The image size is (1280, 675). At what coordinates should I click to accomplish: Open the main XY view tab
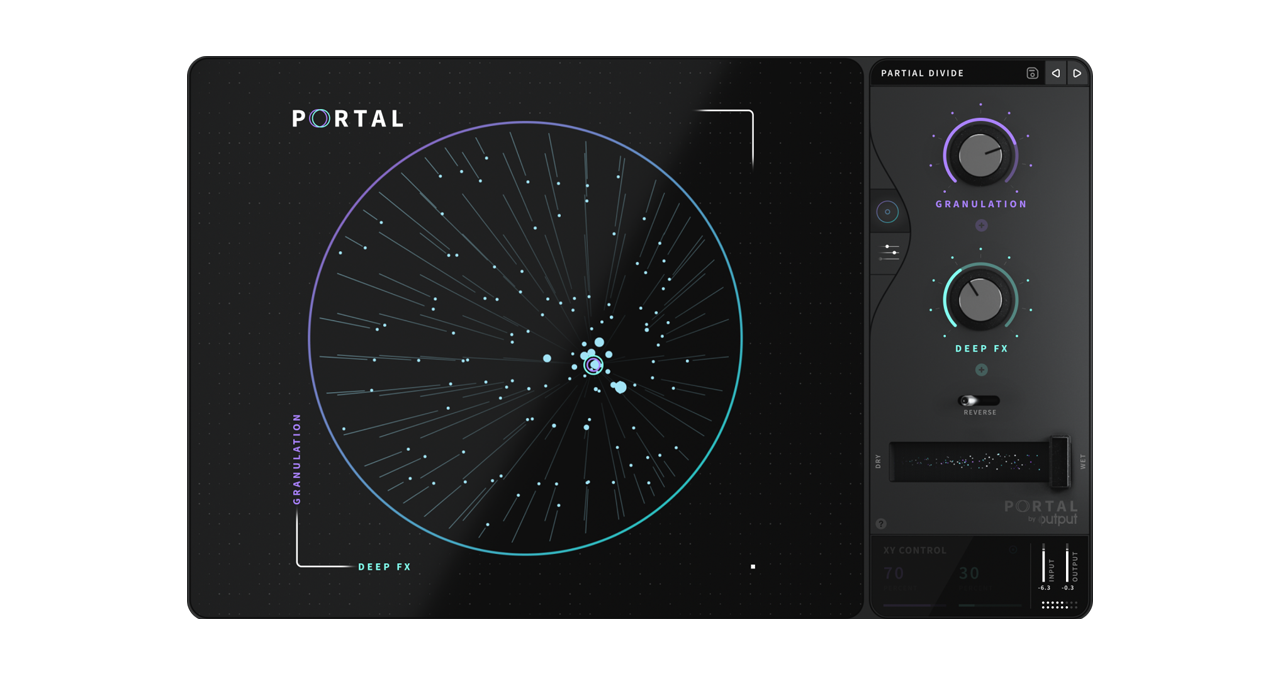[x=887, y=212]
